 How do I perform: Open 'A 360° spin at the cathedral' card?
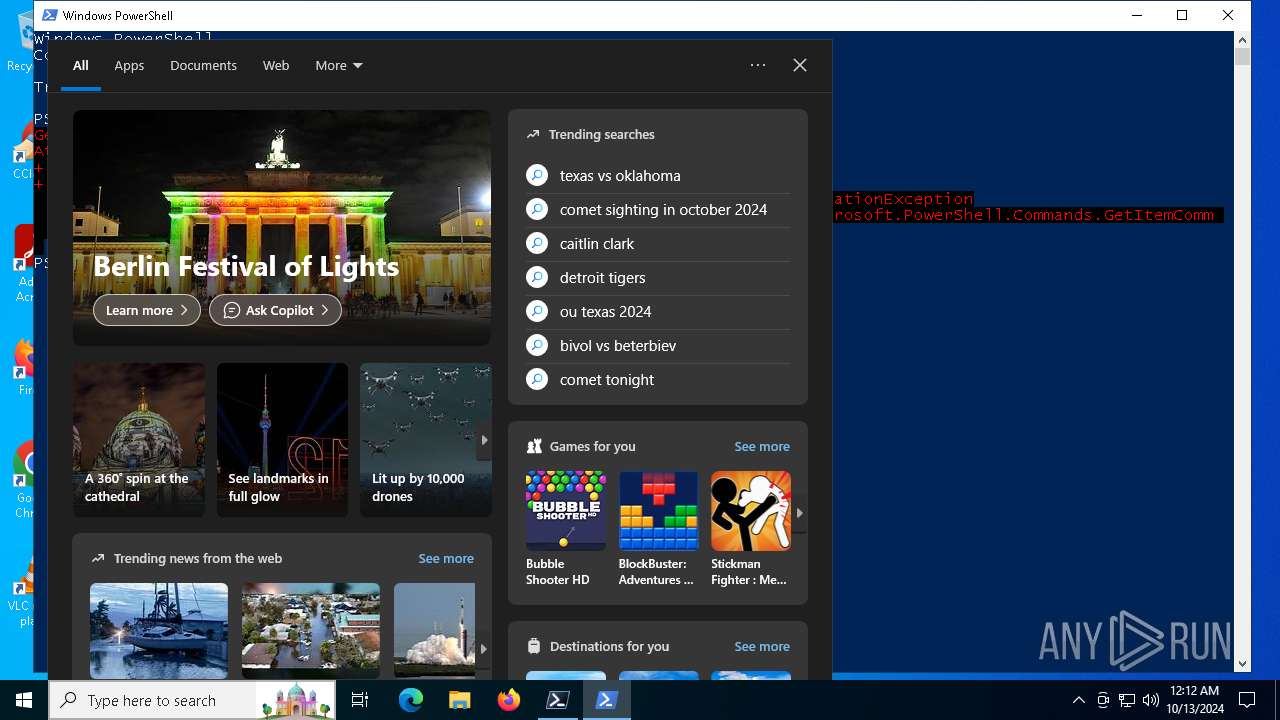point(139,440)
